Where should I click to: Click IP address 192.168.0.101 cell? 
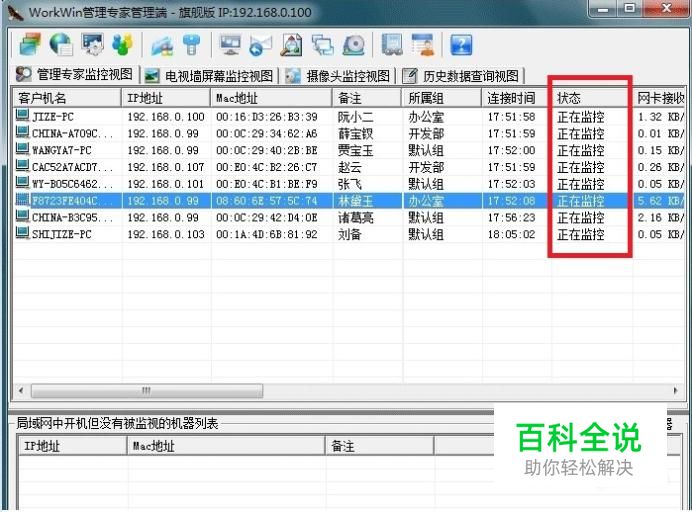[166, 184]
